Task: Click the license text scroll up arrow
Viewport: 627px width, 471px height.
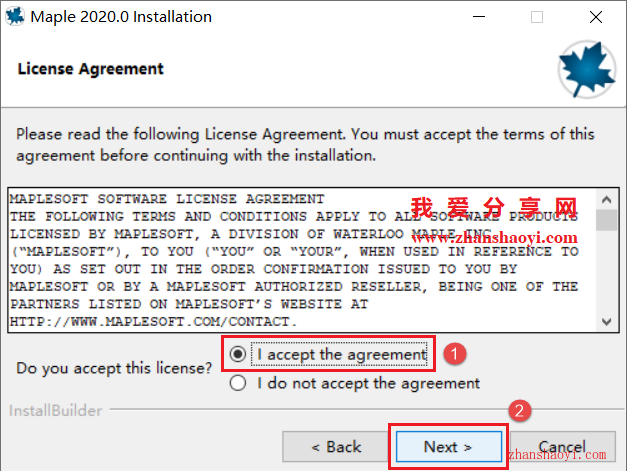Action: [606, 200]
